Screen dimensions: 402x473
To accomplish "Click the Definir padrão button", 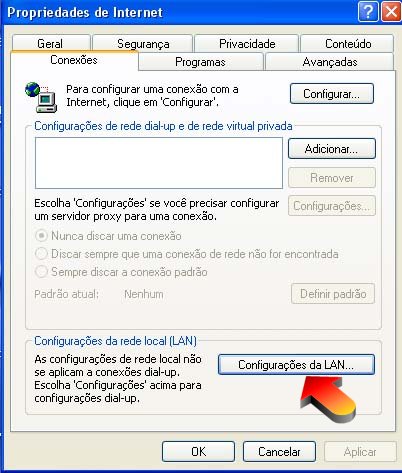I will click(x=333, y=294).
